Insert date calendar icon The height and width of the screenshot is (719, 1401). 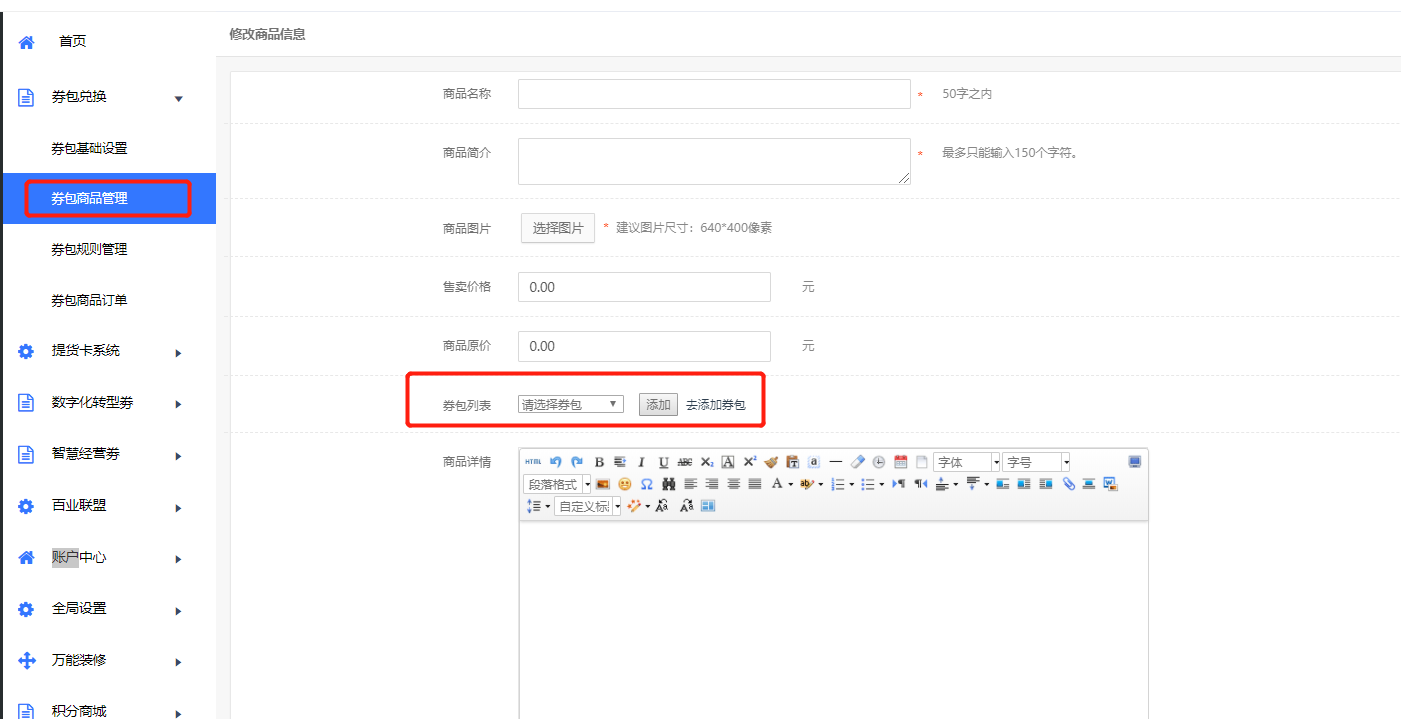900,462
